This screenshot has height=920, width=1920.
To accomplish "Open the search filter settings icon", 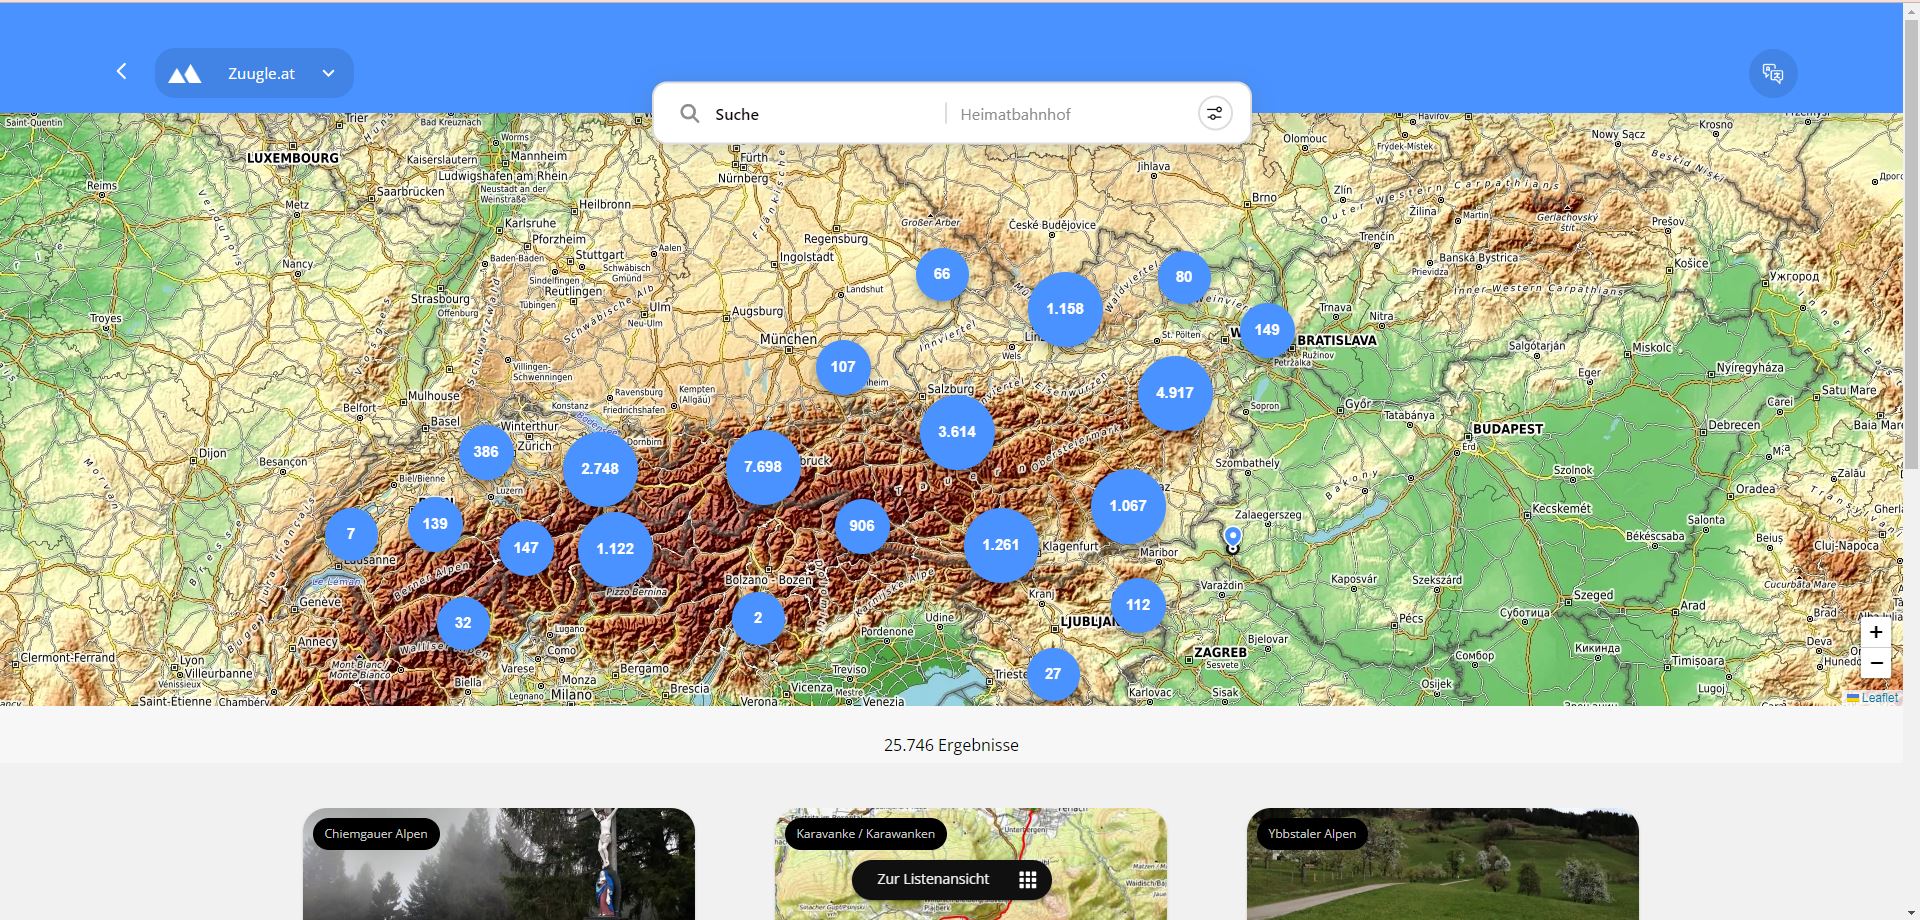I will (x=1214, y=114).
